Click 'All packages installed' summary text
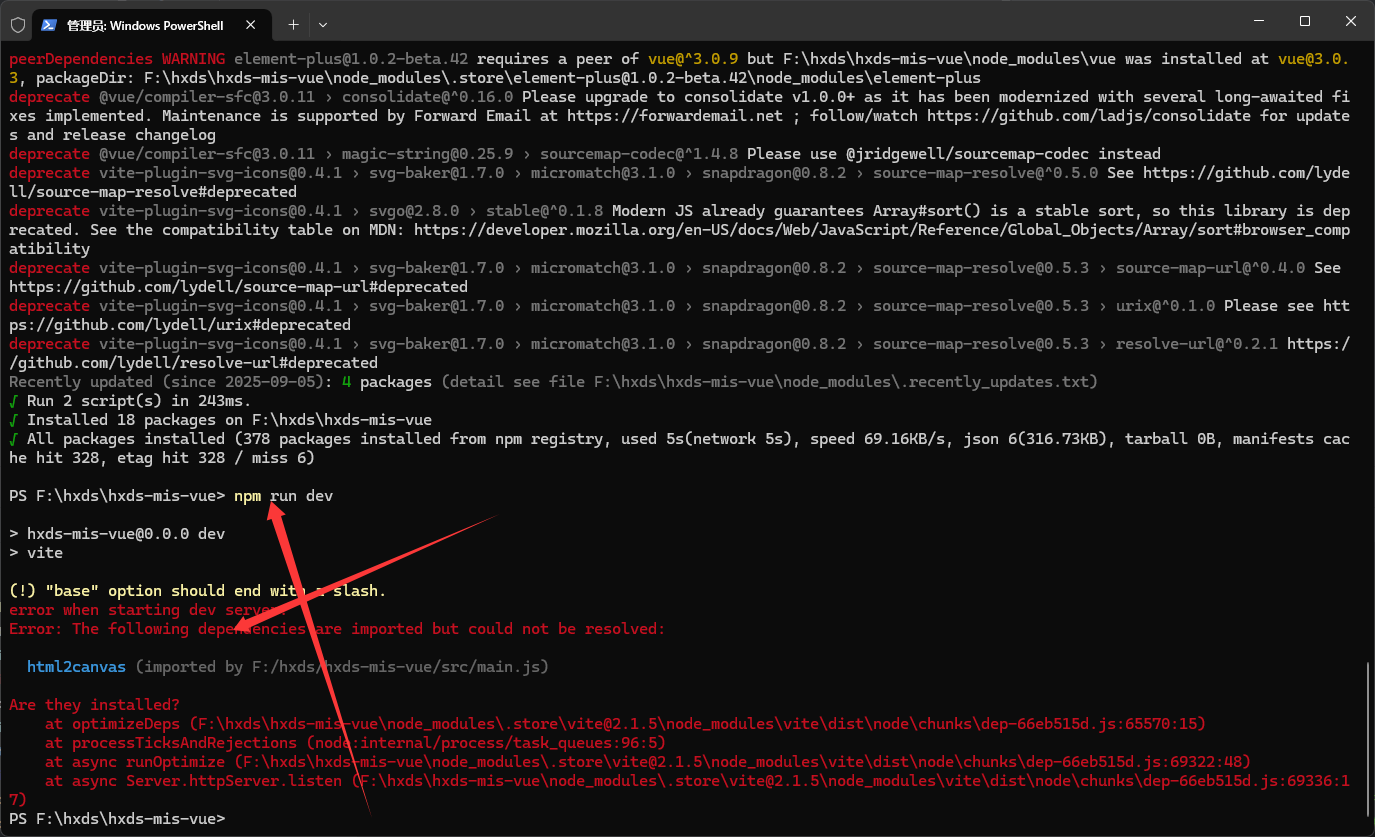Viewport: 1375px width, 837px height. (126, 439)
